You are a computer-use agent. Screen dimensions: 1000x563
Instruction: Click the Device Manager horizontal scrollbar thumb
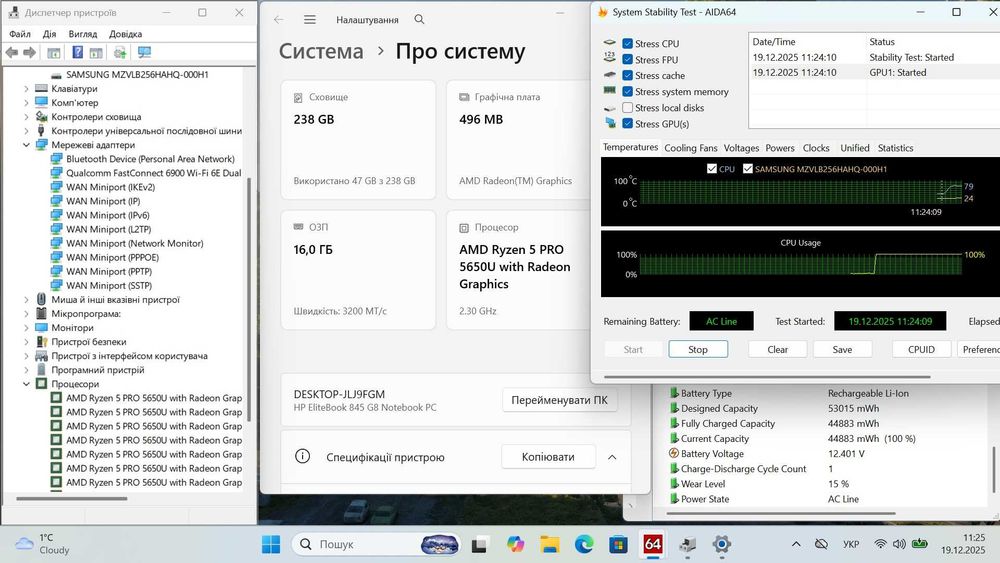pyautogui.click(x=71, y=499)
